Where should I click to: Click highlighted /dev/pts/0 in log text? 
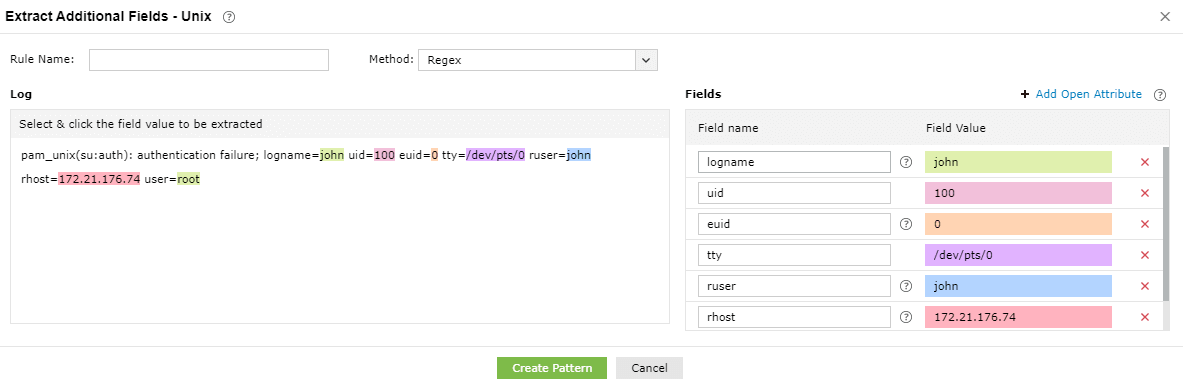pyautogui.click(x=495, y=155)
